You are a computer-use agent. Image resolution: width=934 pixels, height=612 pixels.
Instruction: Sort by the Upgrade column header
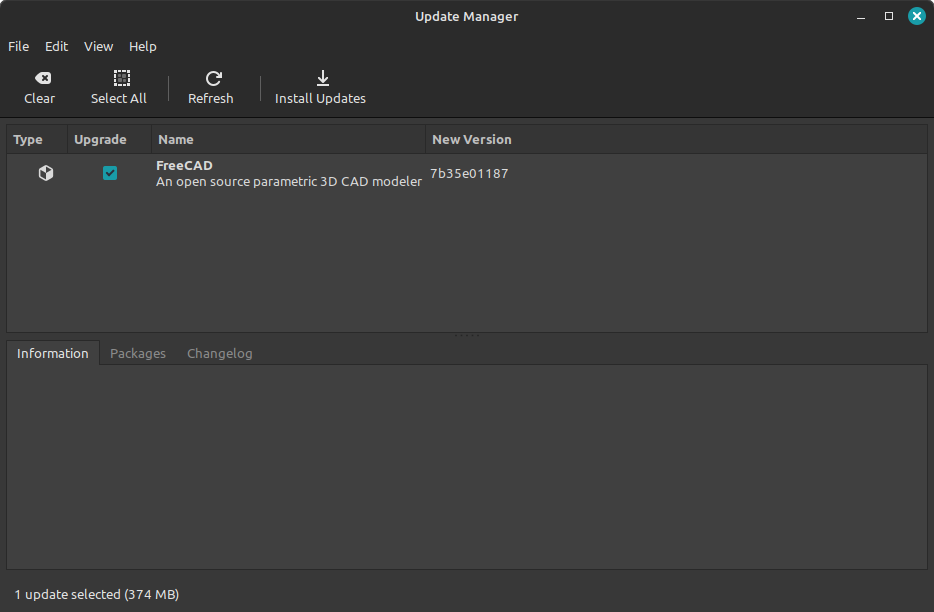(110, 139)
